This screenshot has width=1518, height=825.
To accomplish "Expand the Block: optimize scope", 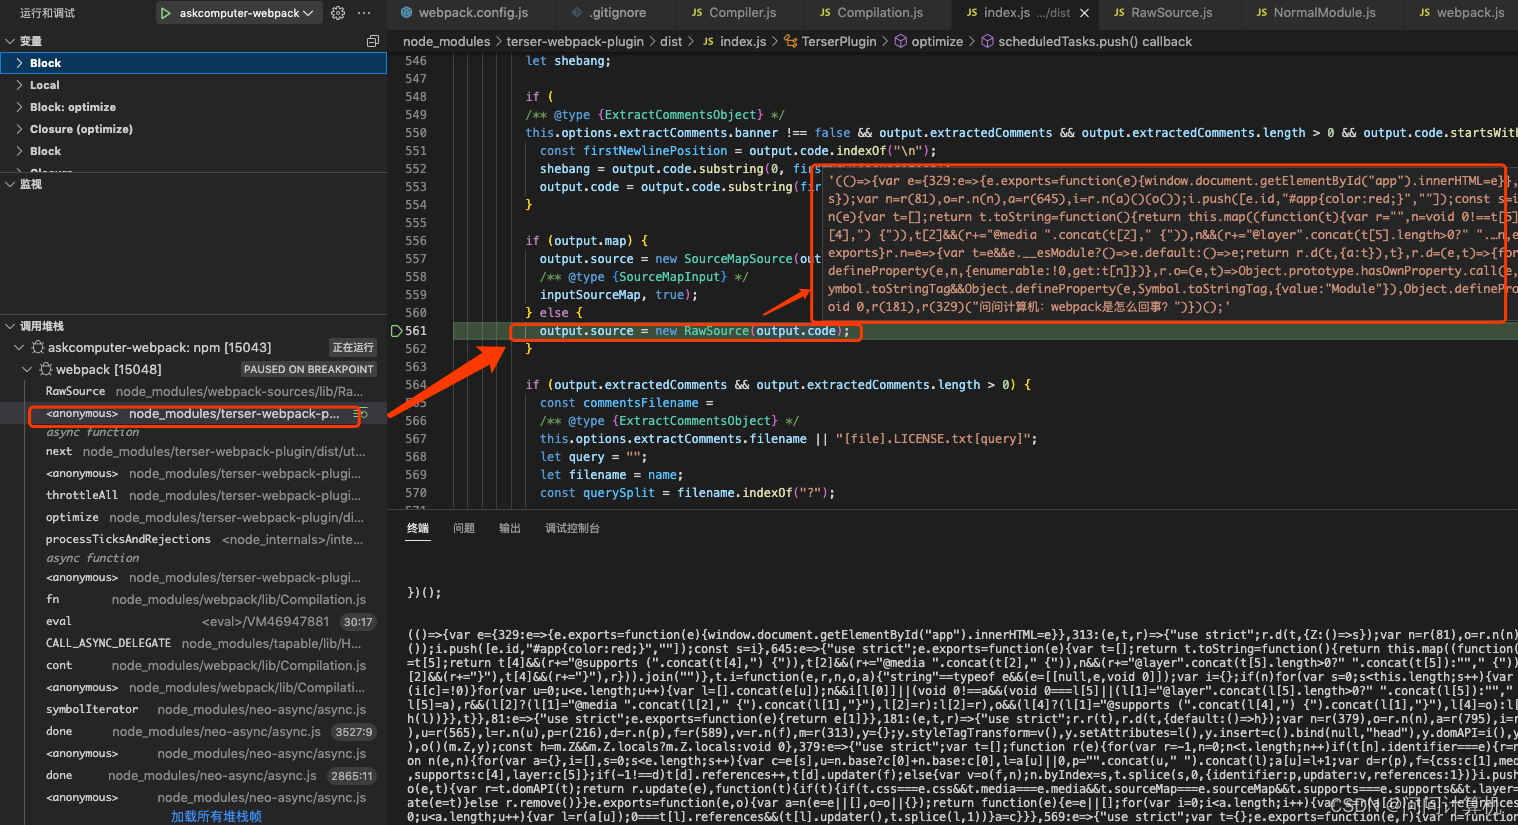I will (193, 107).
